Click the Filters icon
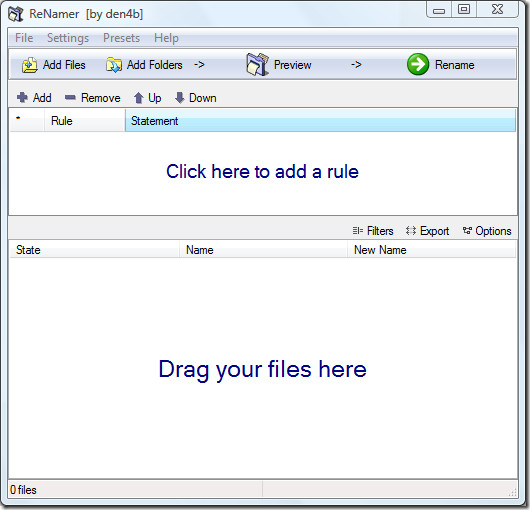 (x=358, y=231)
